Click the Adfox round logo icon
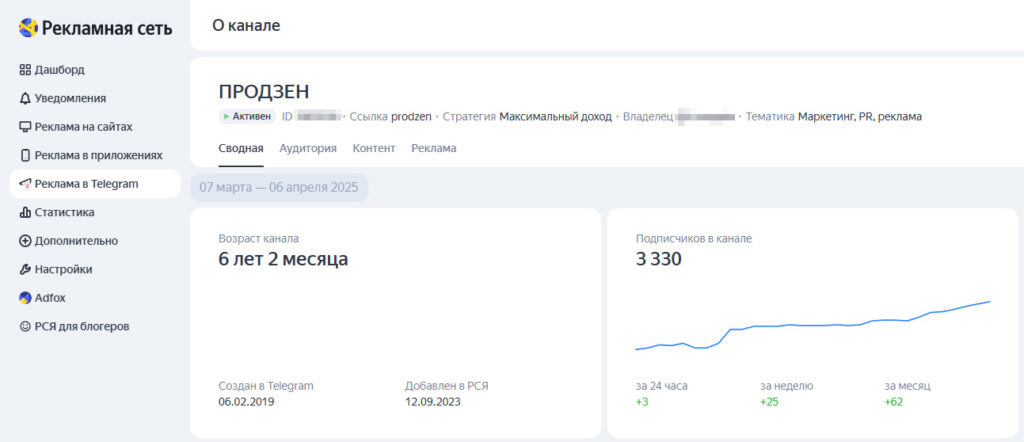The width and height of the screenshot is (1024, 442). click(25, 298)
